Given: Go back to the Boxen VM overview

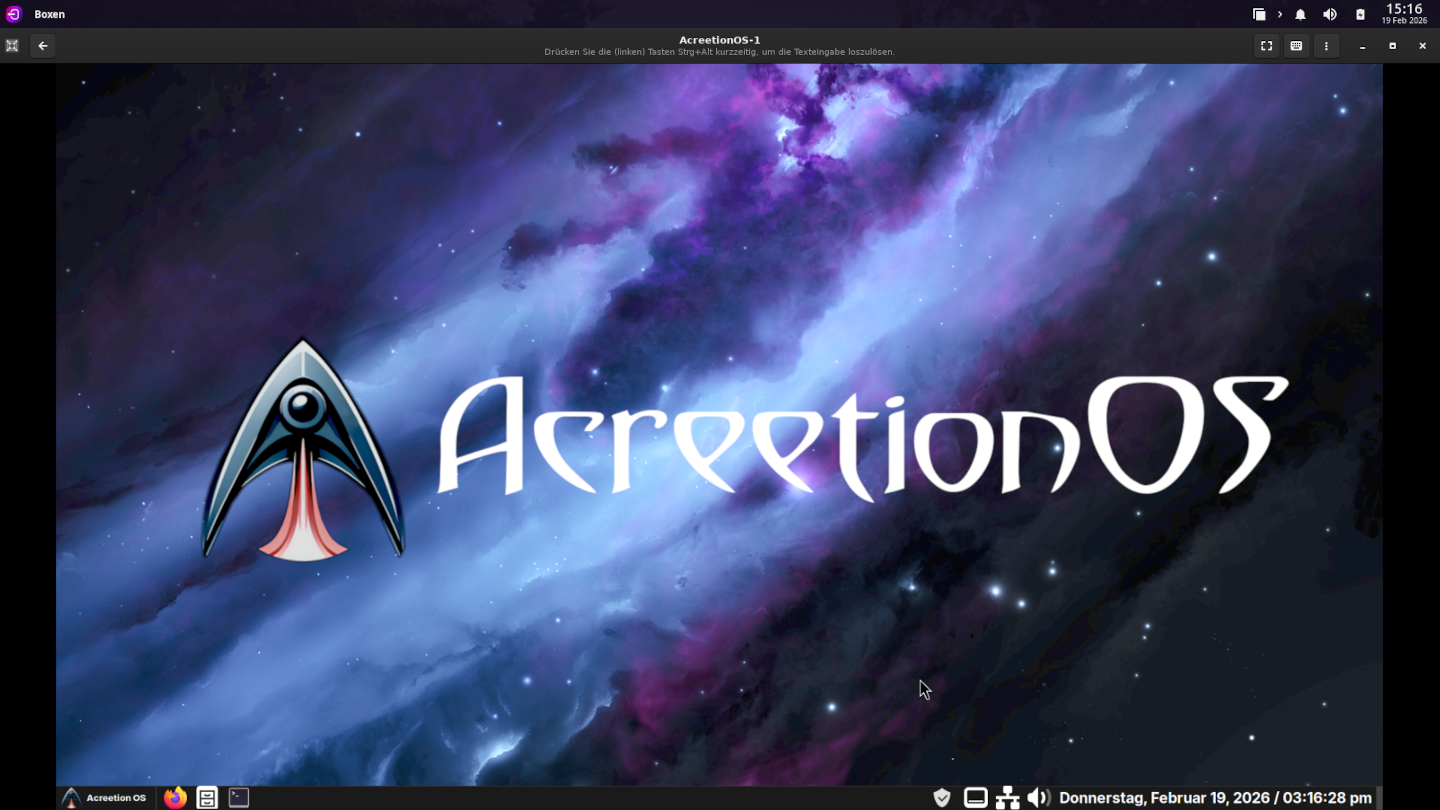Looking at the screenshot, I should [x=42, y=46].
